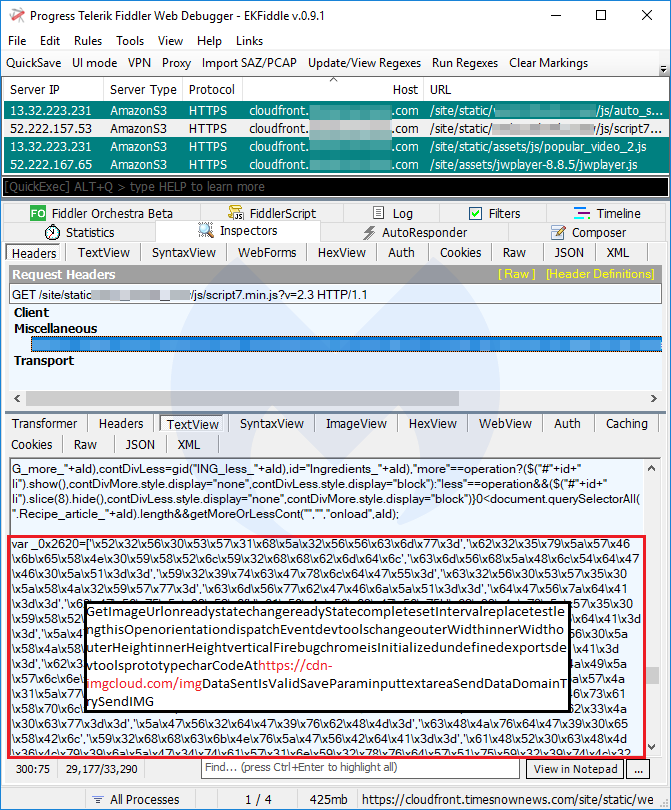This screenshot has height=810, width=671.
Task: Click the Composer tab's pencil icon
Action: [x=556, y=232]
